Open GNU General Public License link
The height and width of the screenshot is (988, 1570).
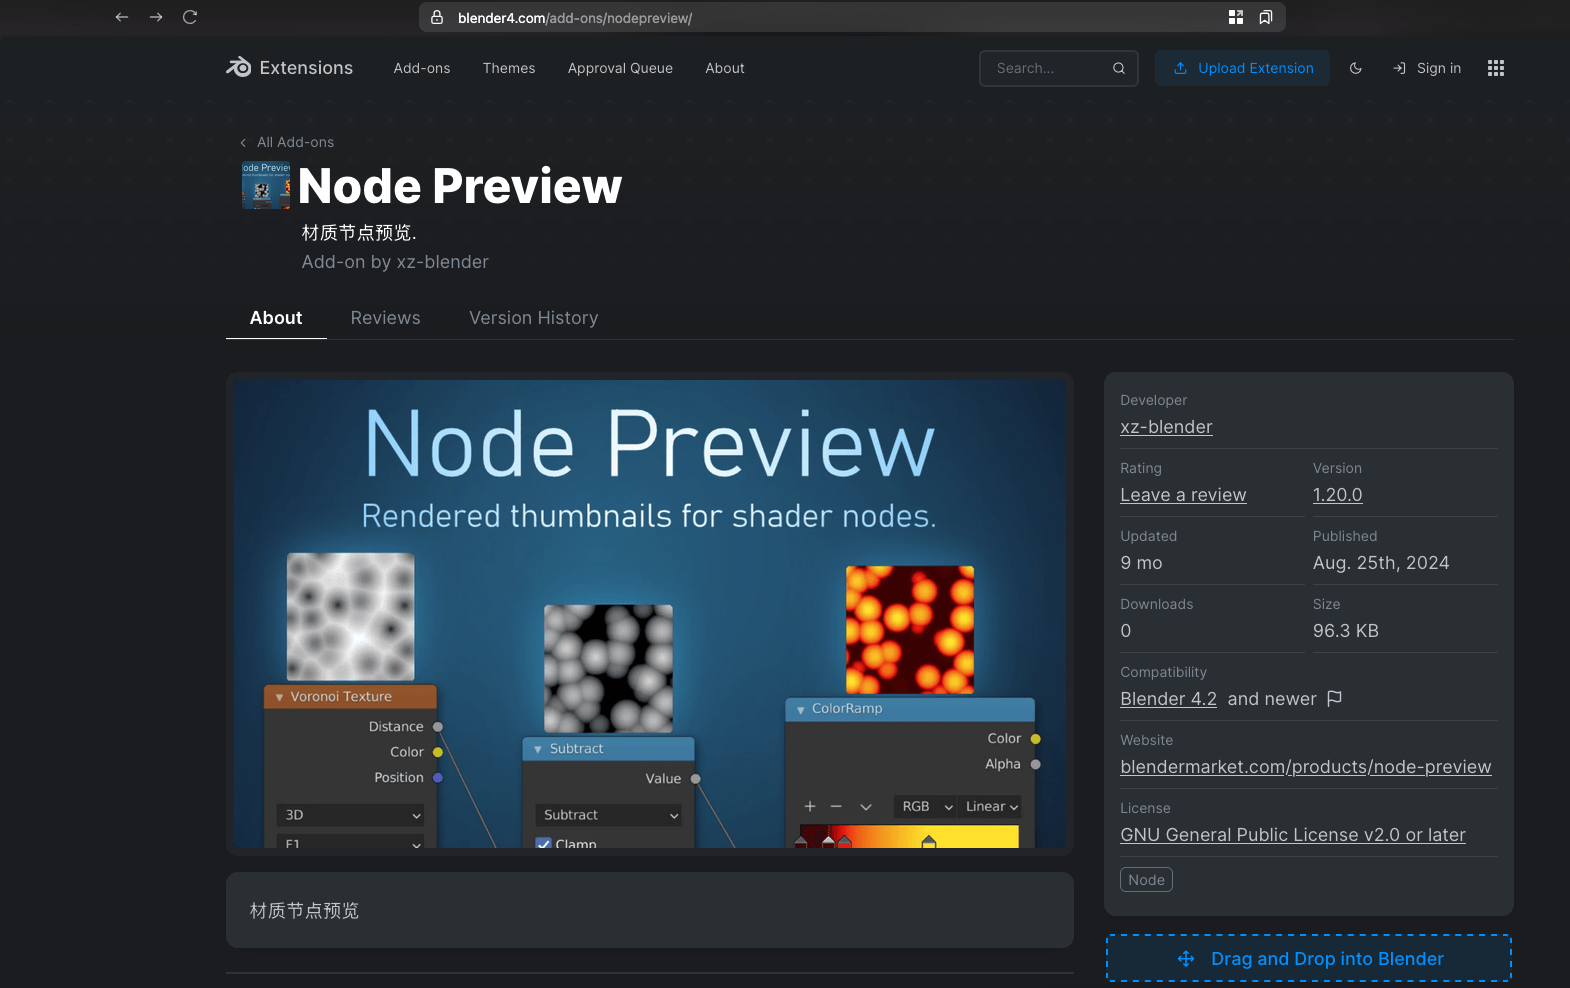pos(1293,835)
